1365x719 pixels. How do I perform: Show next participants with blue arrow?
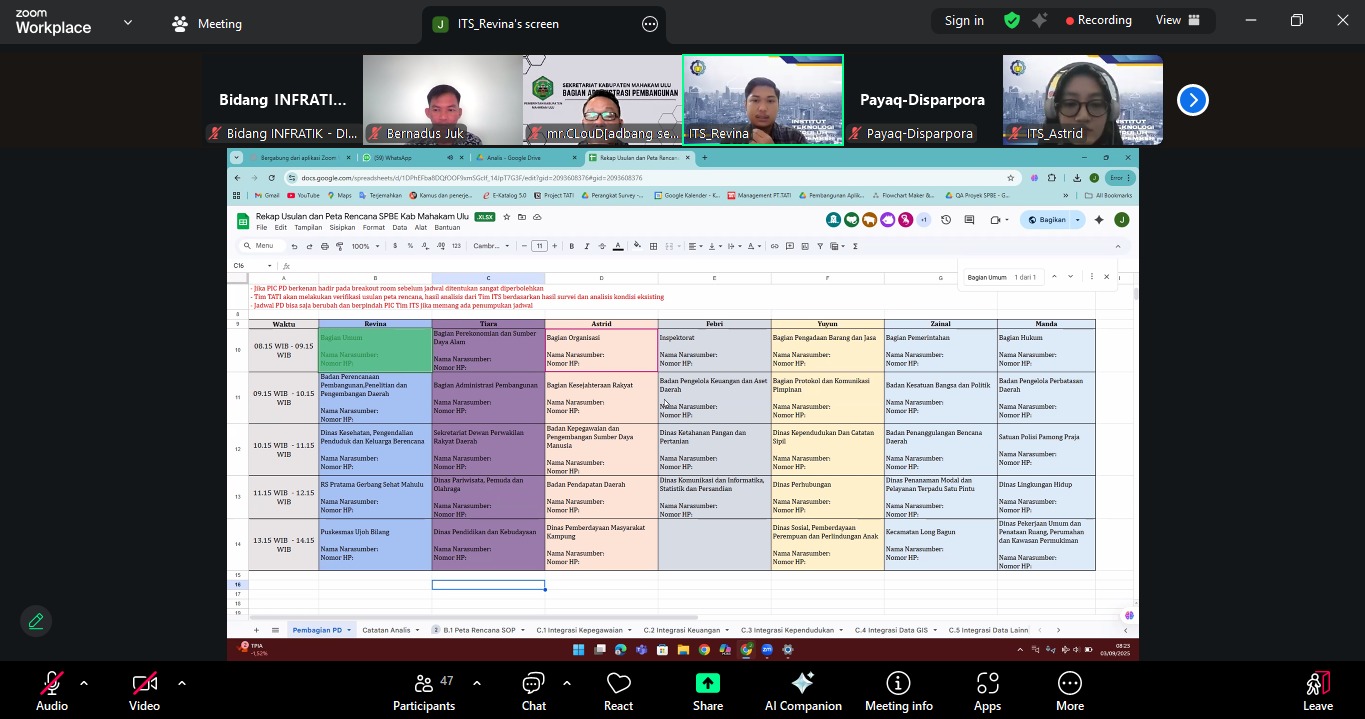1192,100
